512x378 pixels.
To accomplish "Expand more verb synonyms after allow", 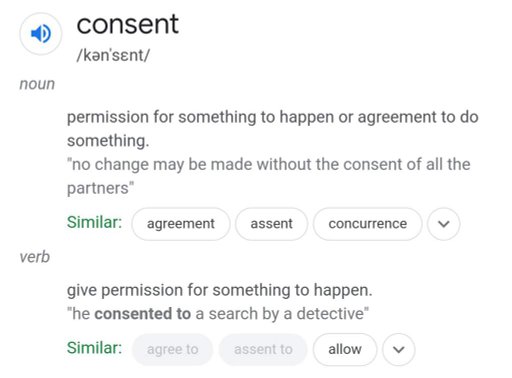I will (x=399, y=349).
